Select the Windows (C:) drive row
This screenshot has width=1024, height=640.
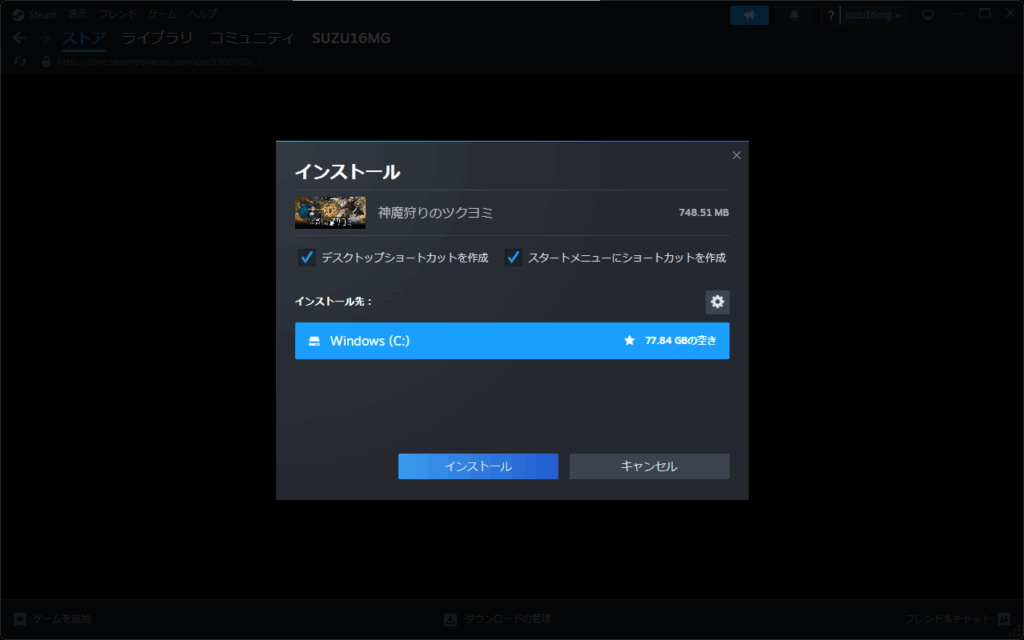512,340
